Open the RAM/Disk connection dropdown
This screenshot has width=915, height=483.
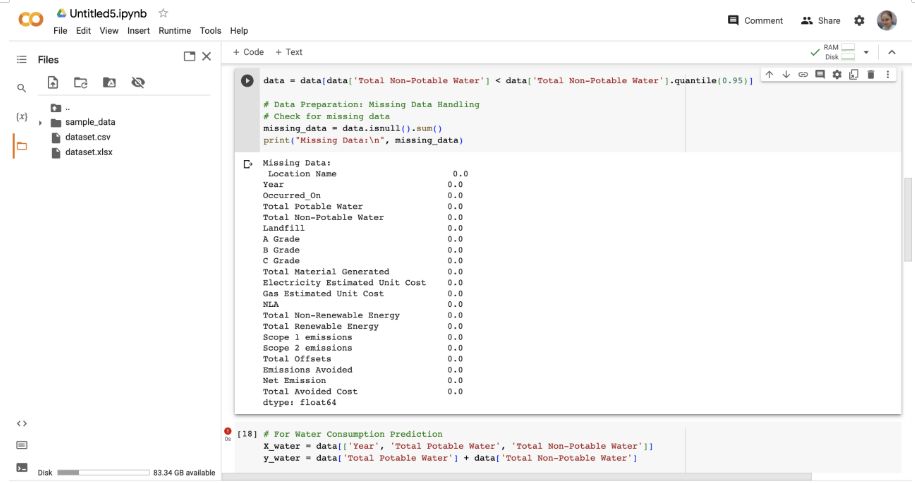coord(866,52)
